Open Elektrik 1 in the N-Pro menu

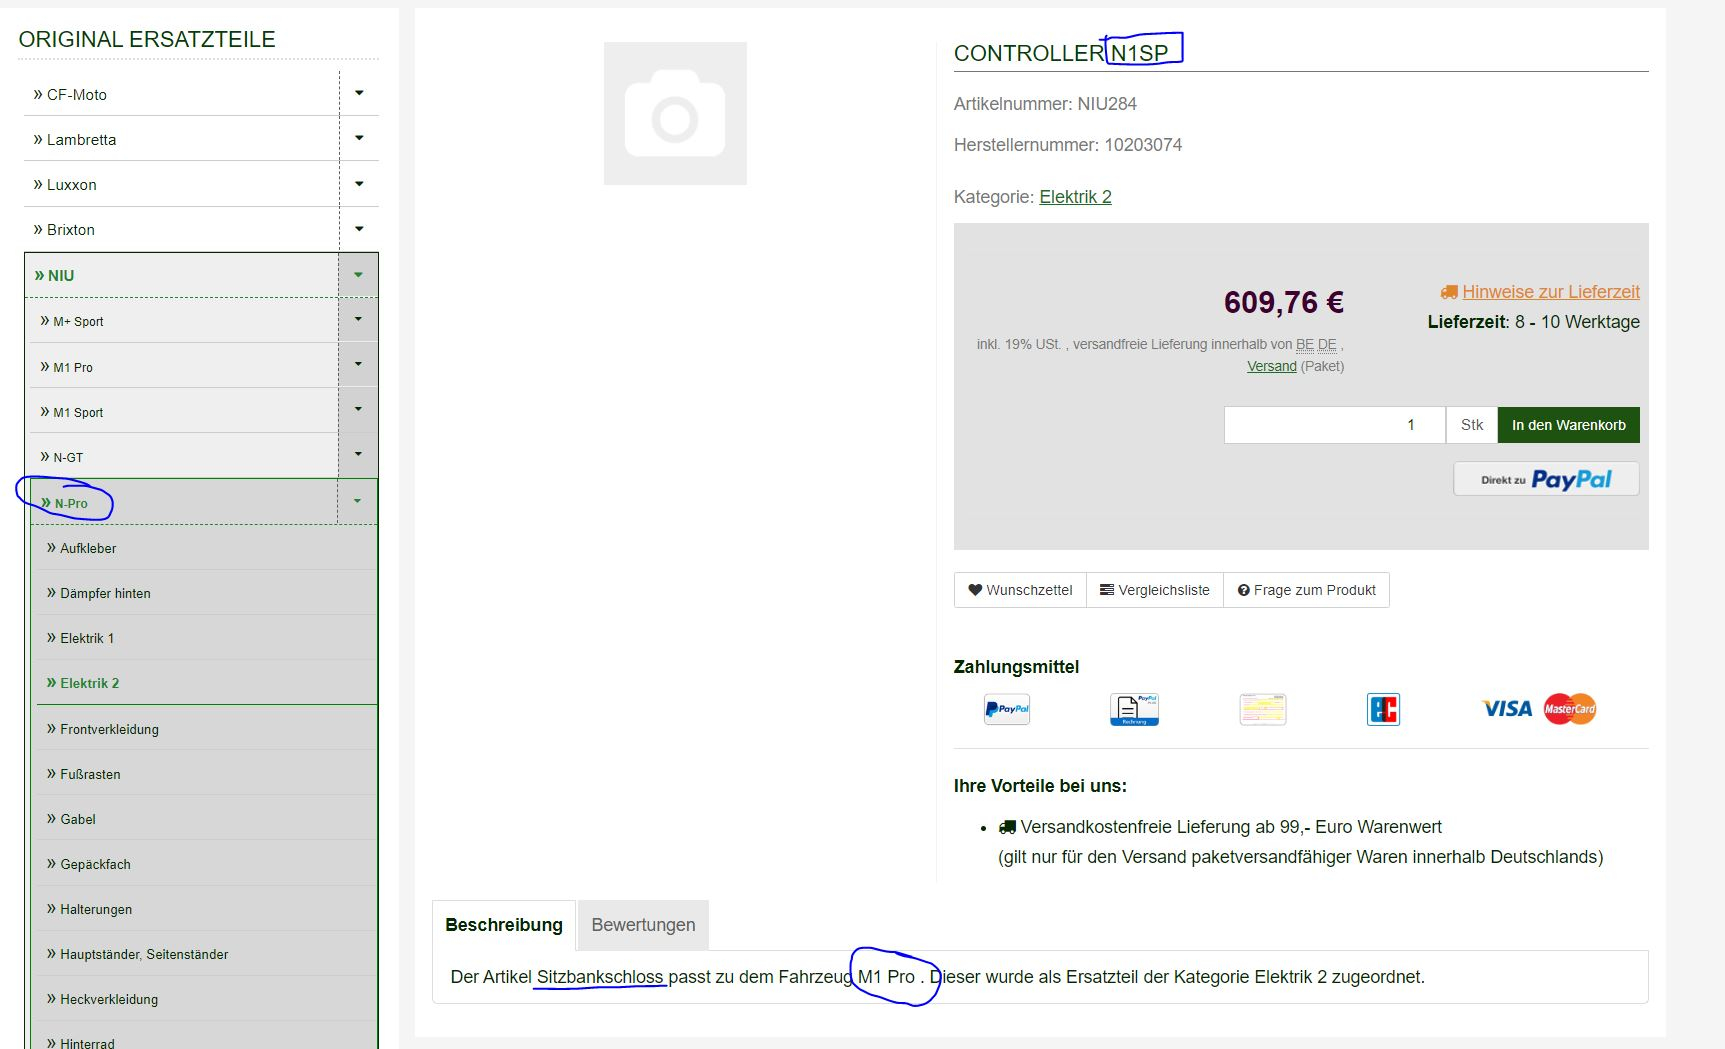point(87,638)
